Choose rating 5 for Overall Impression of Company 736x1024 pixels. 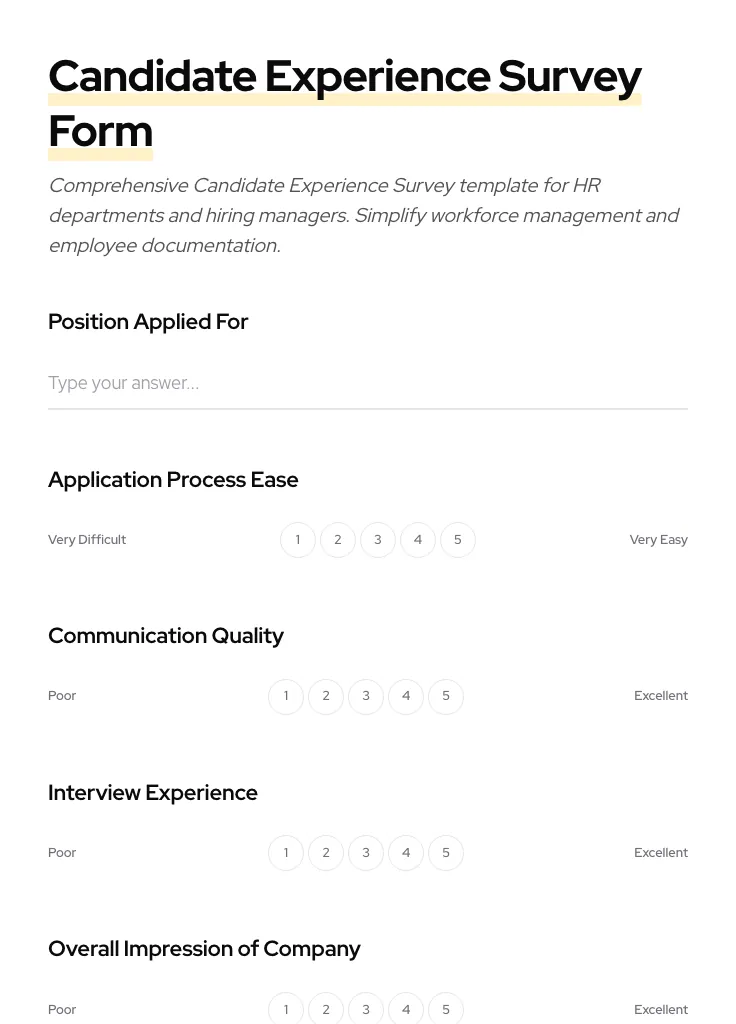point(445,1009)
